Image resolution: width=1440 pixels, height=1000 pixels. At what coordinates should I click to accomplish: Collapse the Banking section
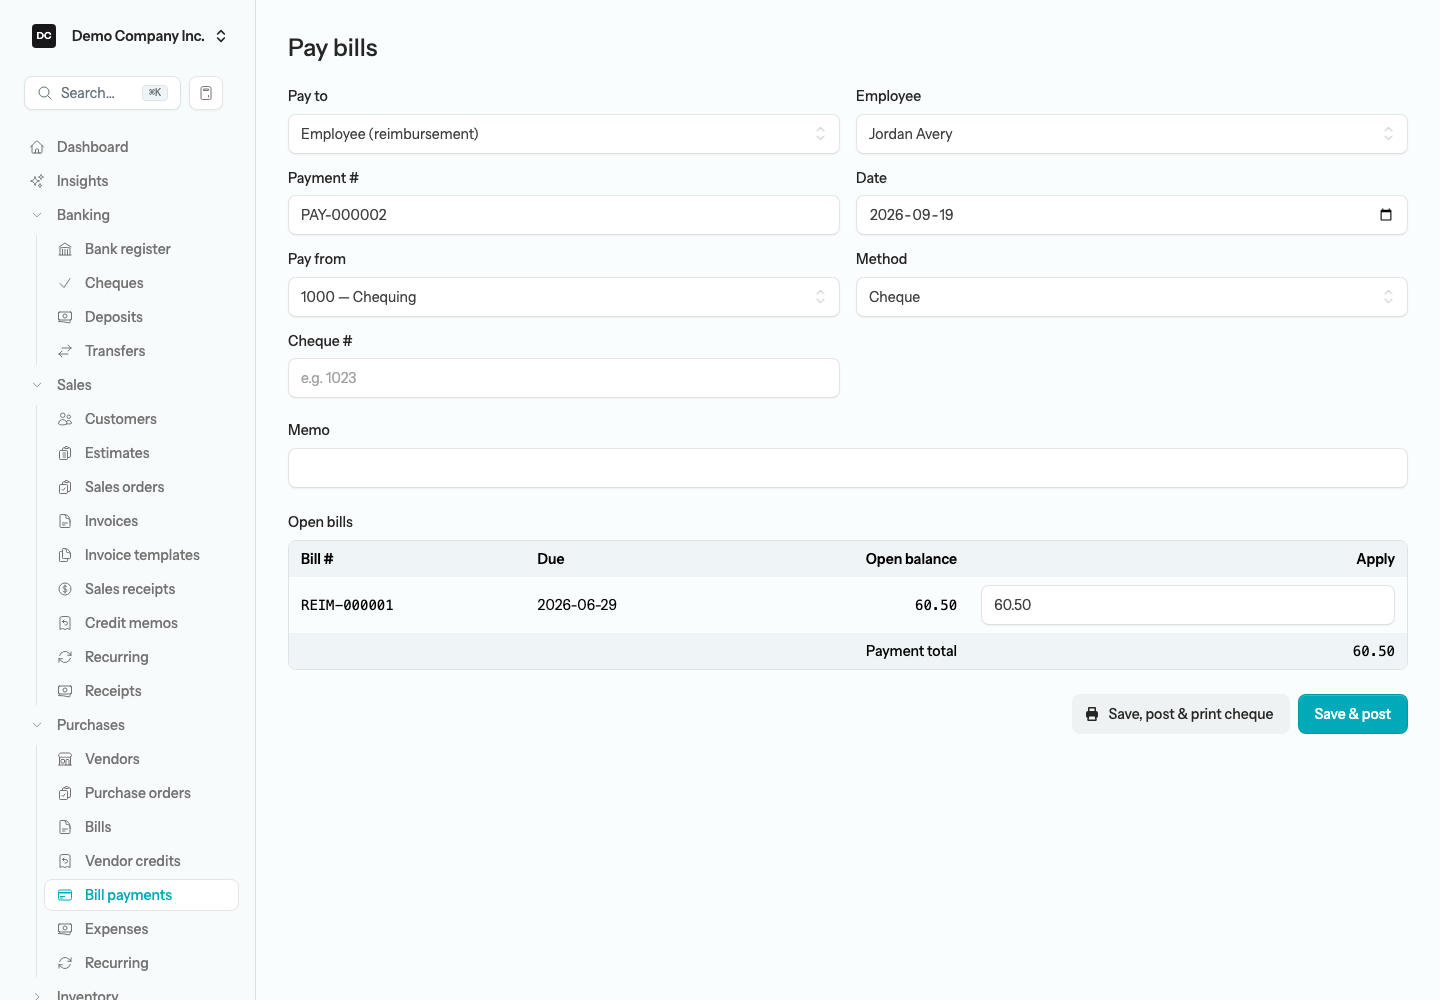[x=37, y=215]
